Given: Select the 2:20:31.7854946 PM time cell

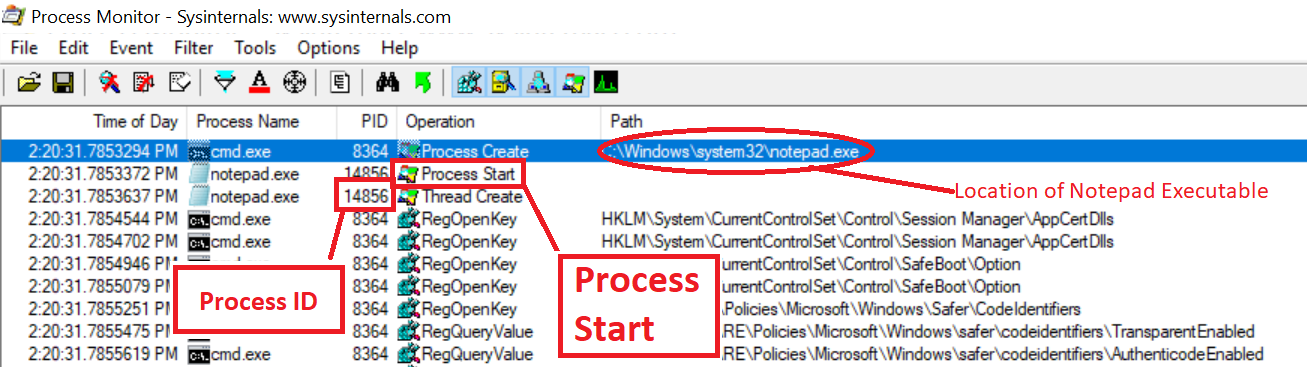Looking at the screenshot, I should 104,264.
